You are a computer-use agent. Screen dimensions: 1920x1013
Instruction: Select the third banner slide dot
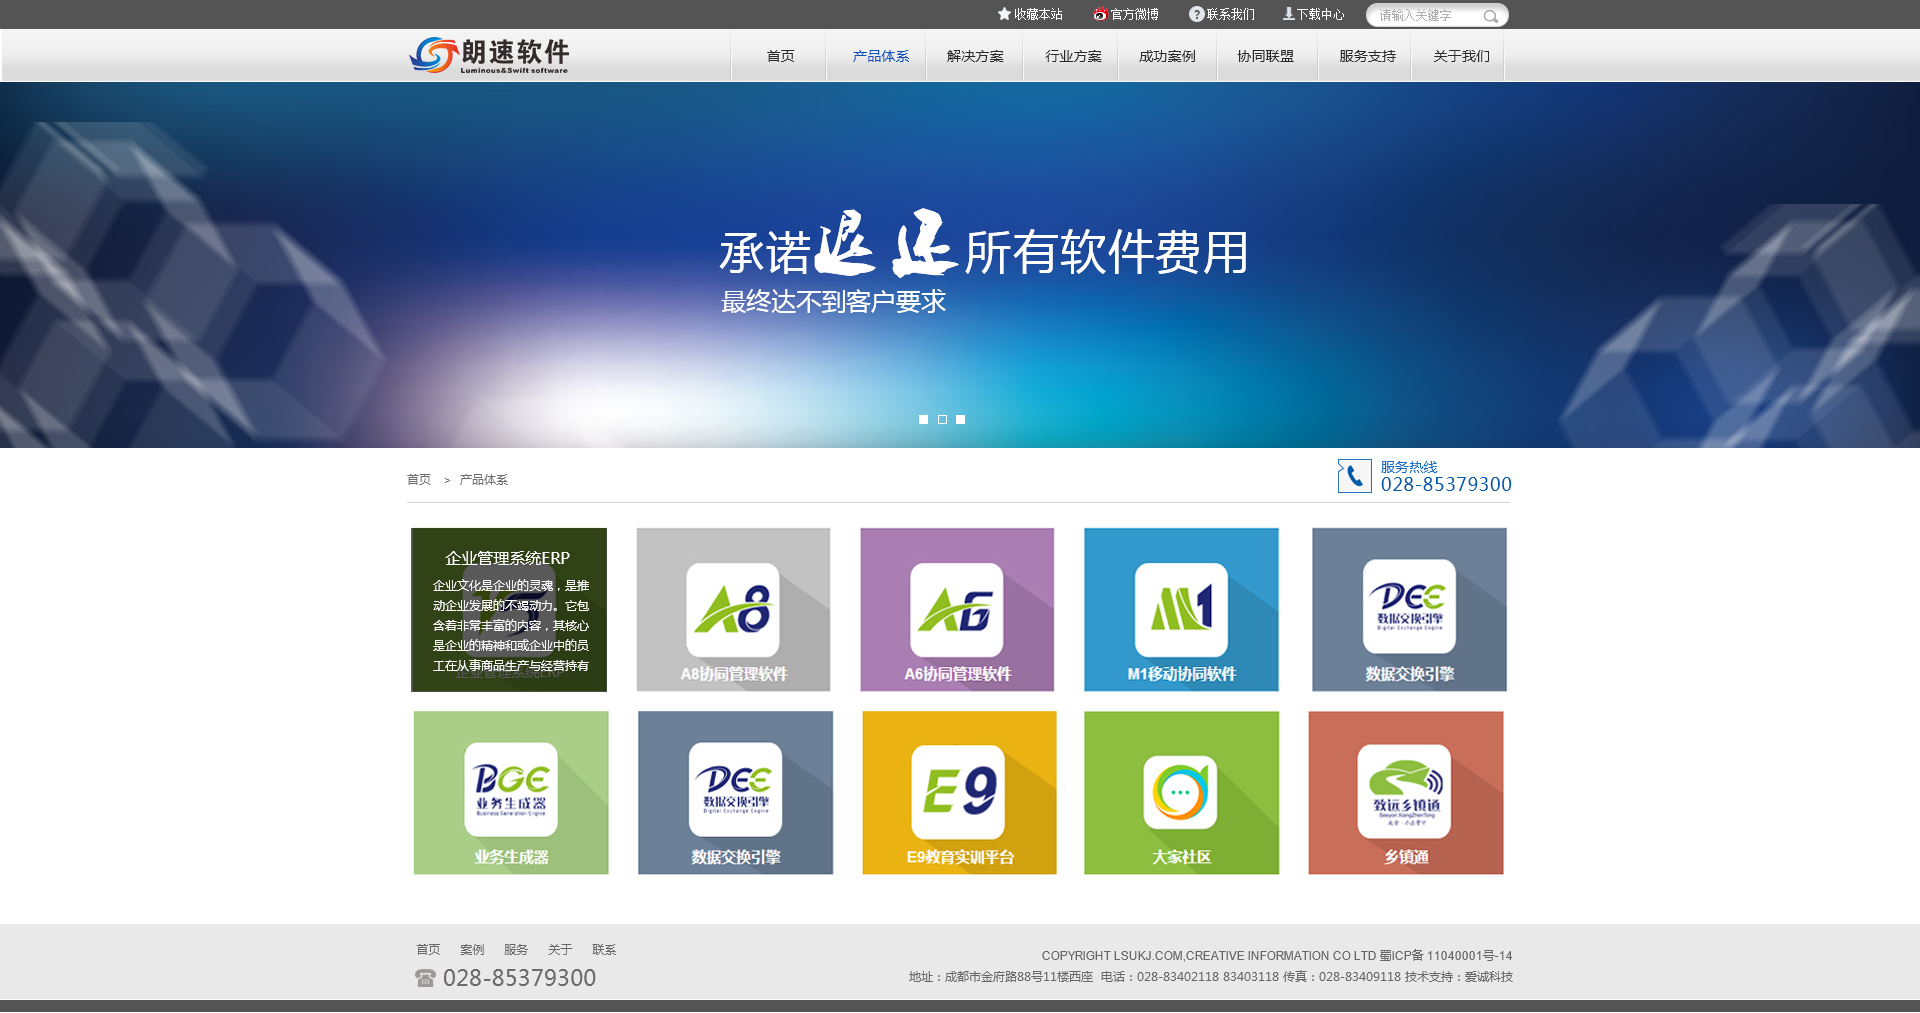click(960, 419)
